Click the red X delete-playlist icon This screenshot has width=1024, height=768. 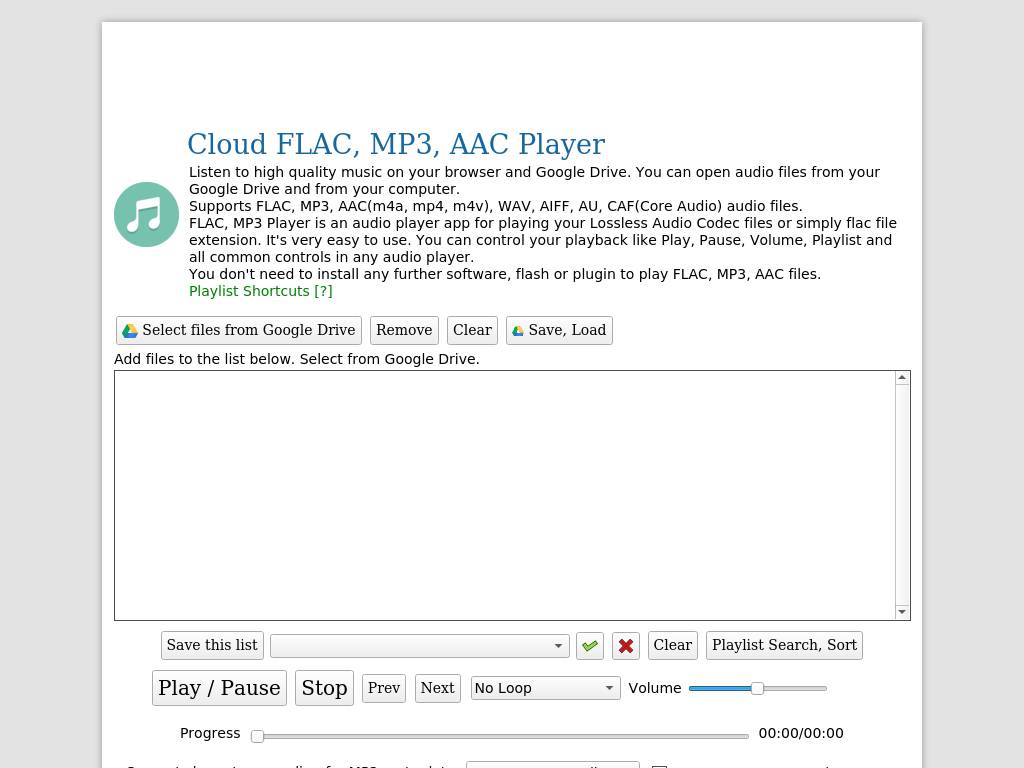626,646
